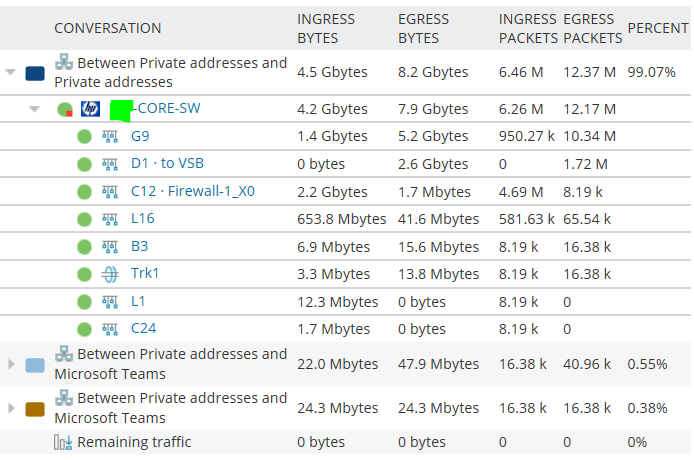Sort by the EGRESS BYTES column header

pyautogui.click(x=423, y=29)
